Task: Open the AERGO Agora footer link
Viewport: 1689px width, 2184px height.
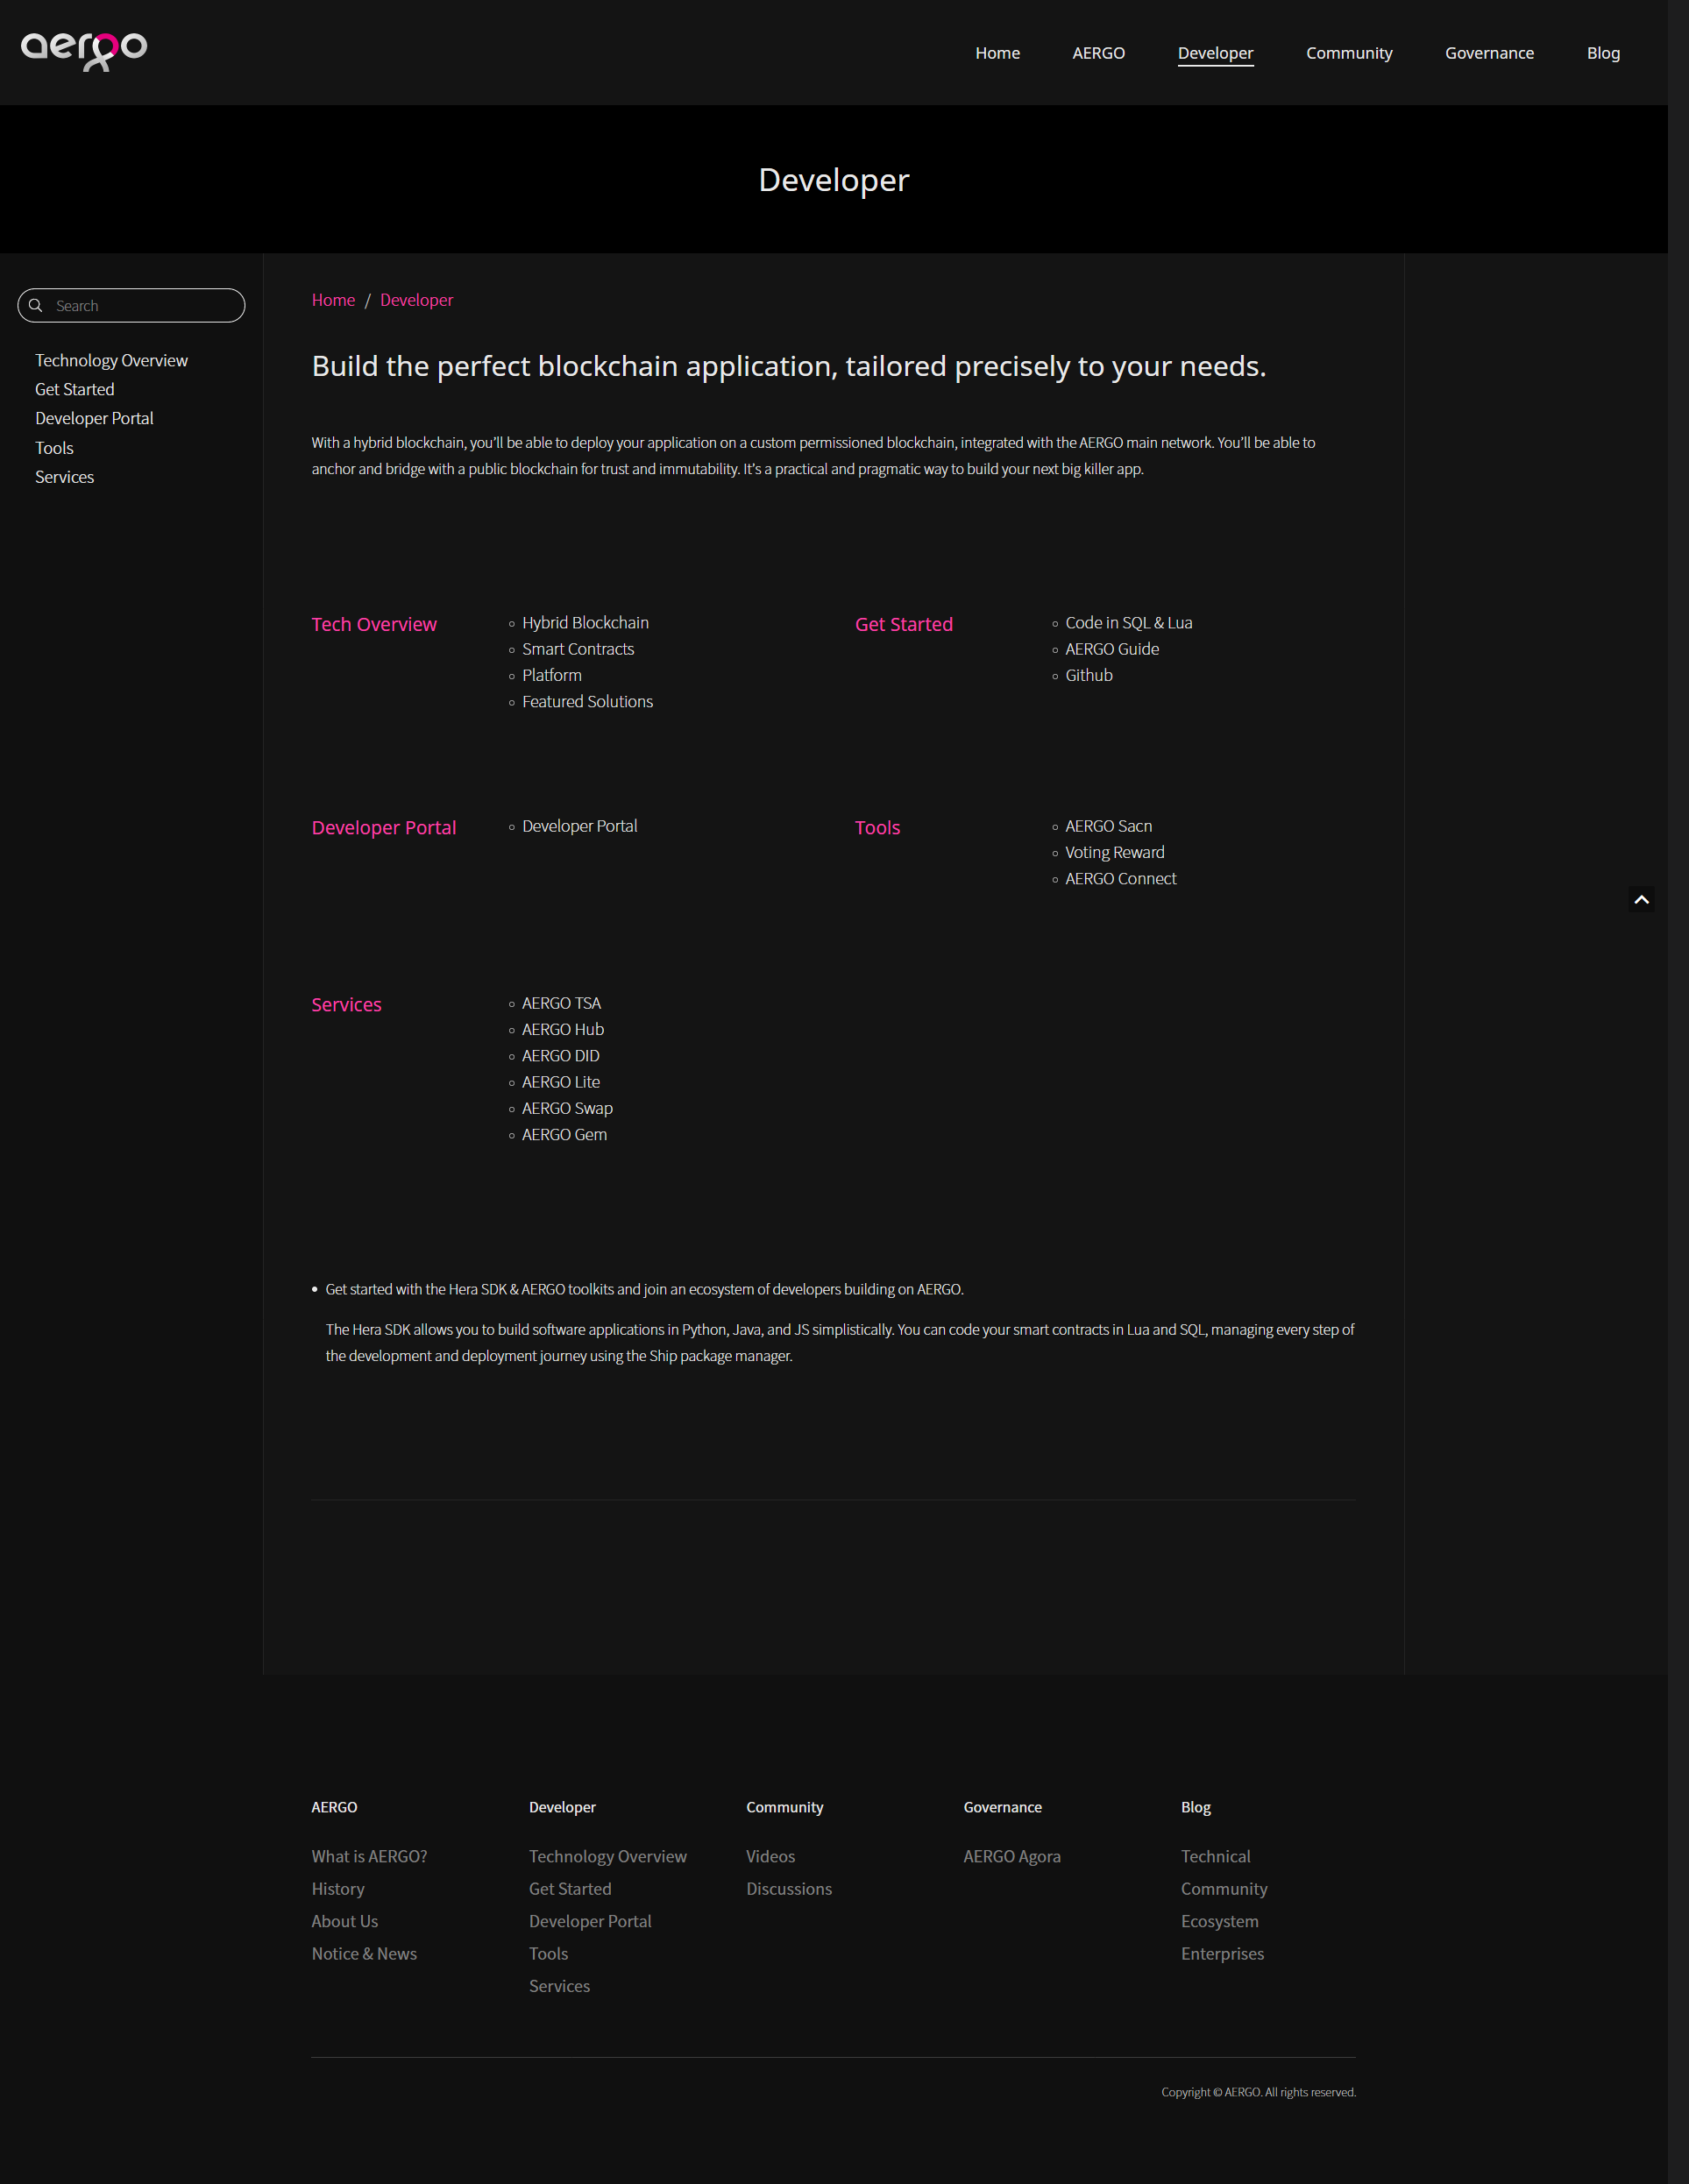Action: tap(1012, 1856)
